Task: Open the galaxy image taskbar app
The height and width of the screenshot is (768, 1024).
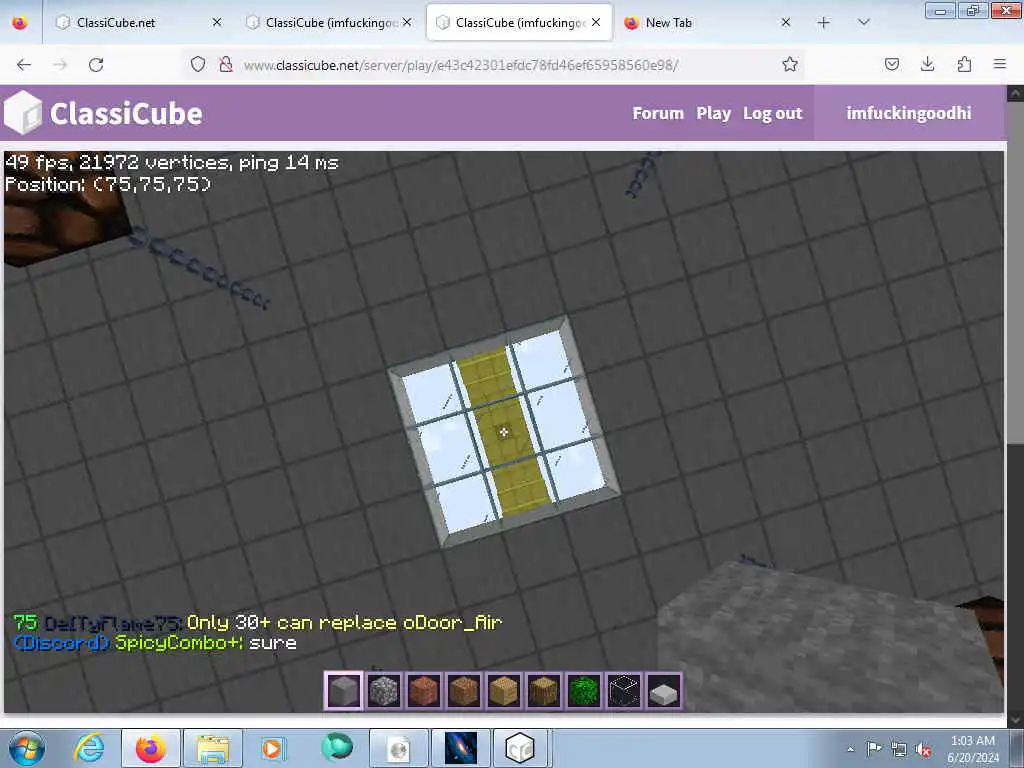Action: [460, 748]
